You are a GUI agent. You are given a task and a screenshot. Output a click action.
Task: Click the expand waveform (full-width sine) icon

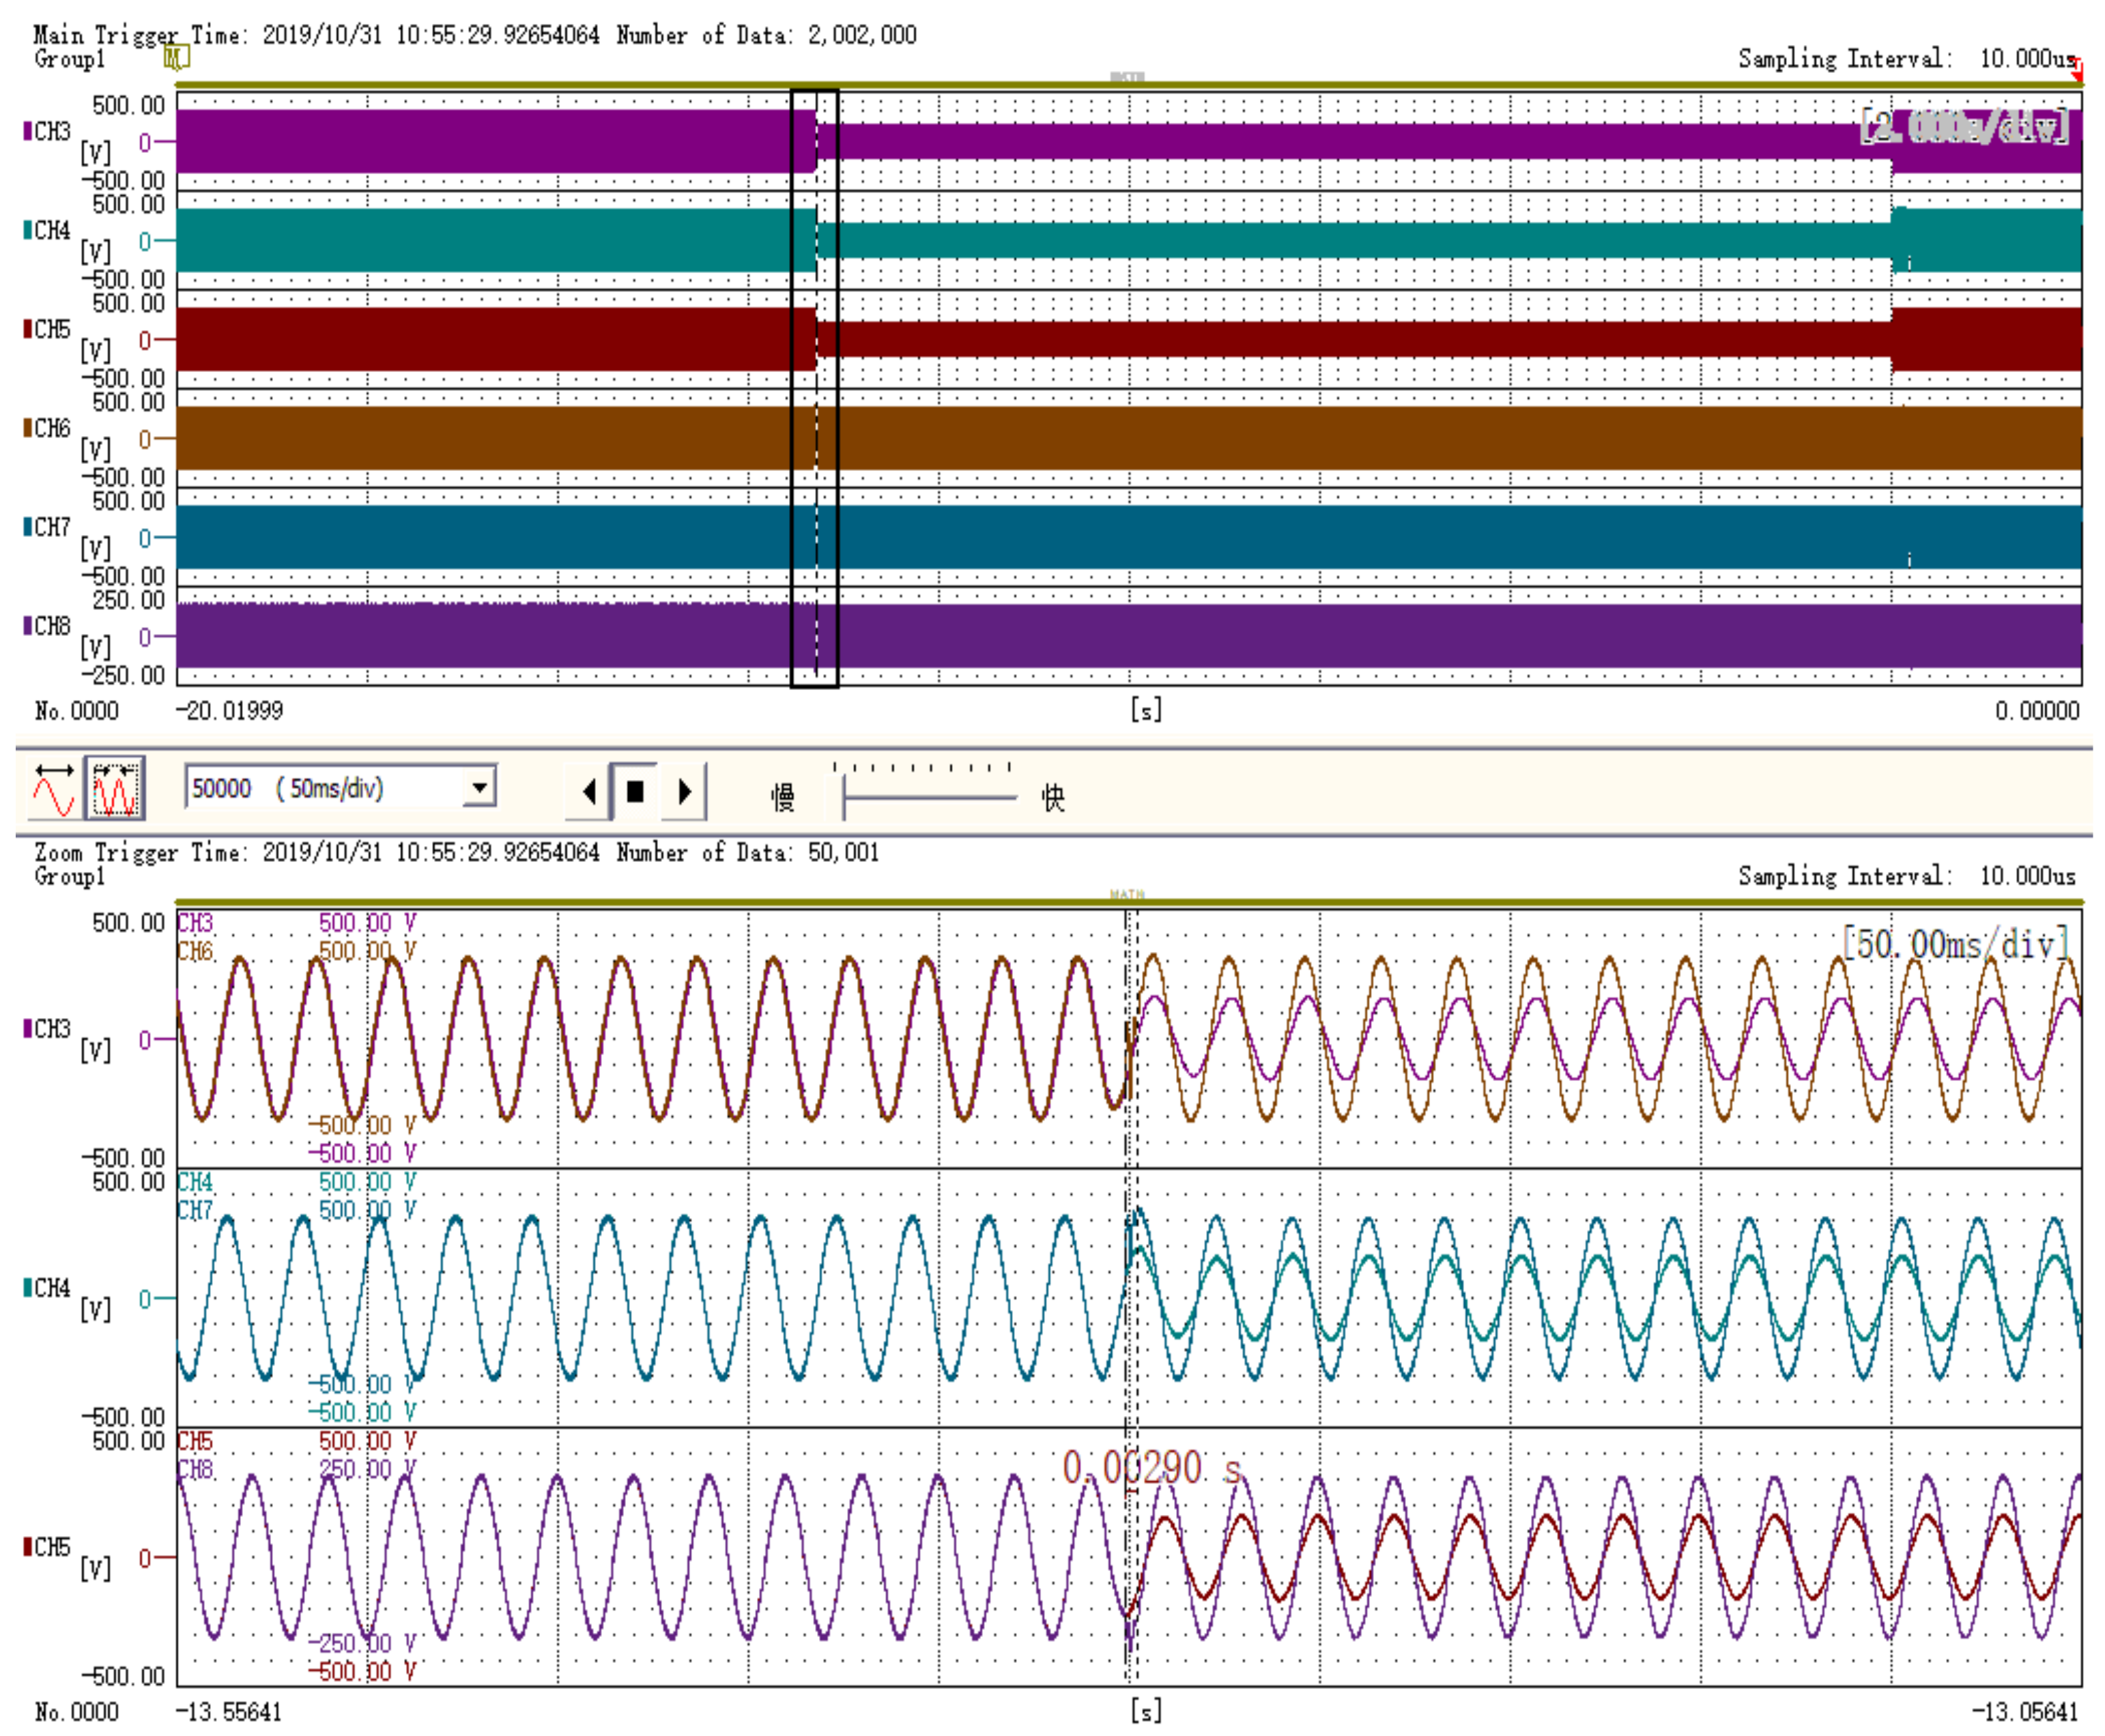point(54,788)
